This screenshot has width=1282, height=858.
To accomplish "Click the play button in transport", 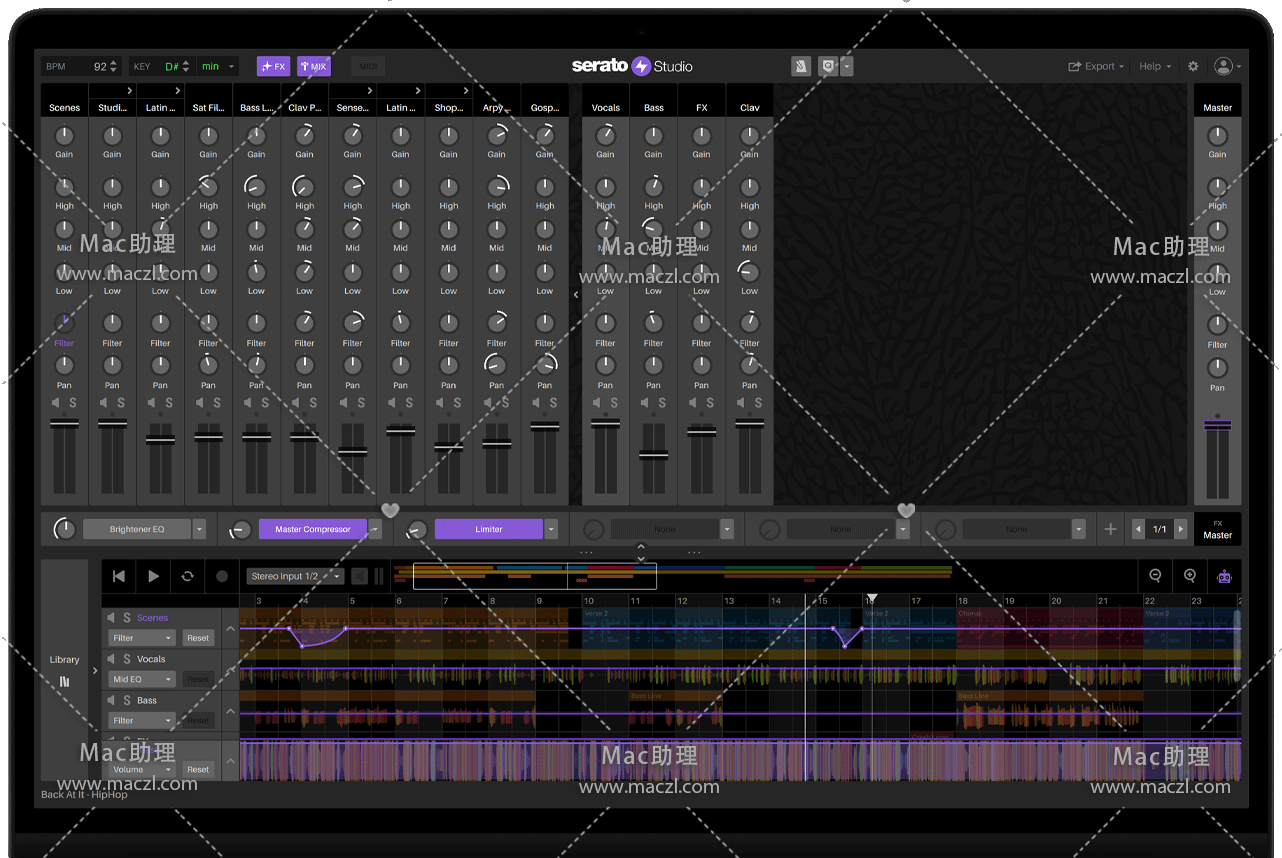I will 153,576.
